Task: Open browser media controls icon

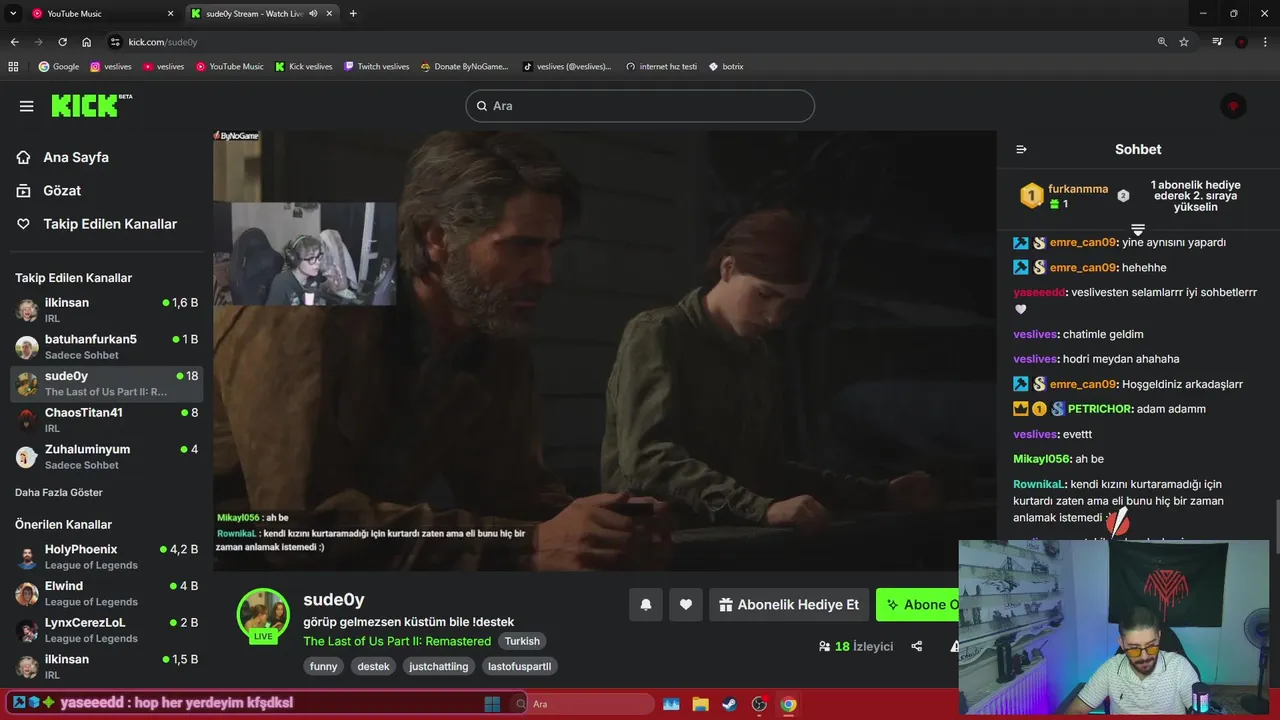Action: coord(1217,42)
